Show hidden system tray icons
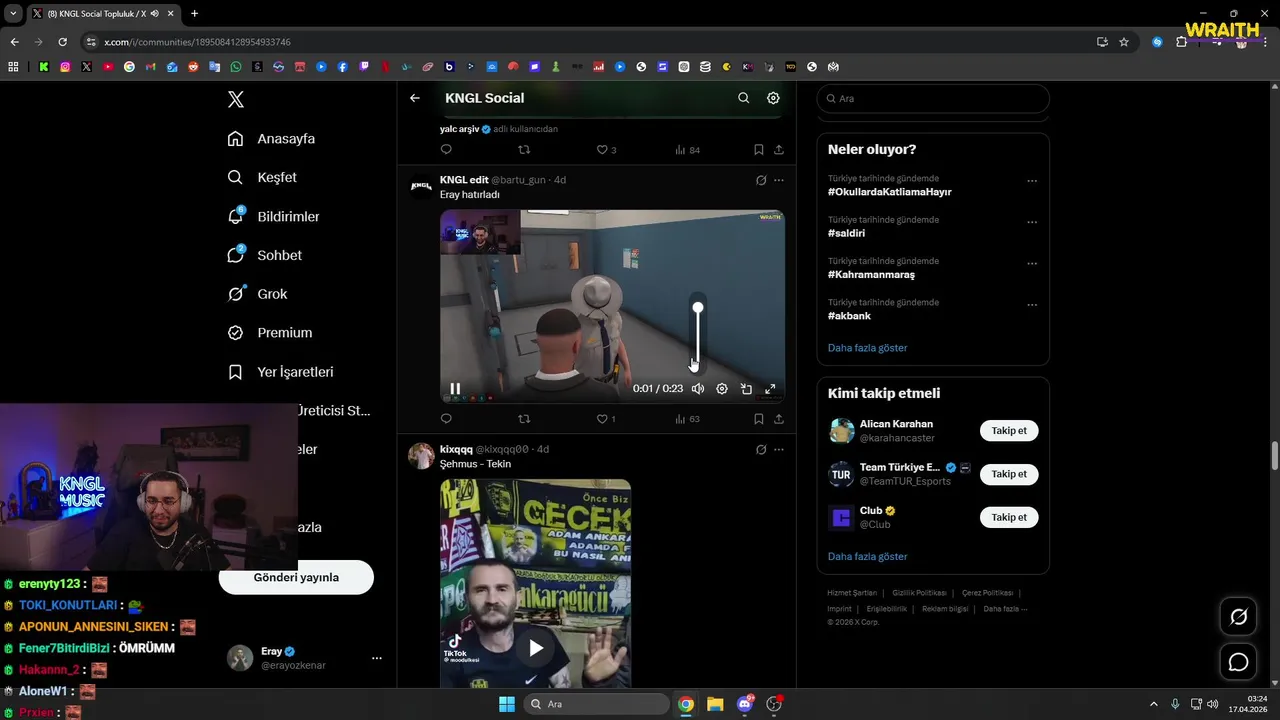 tap(1153, 704)
